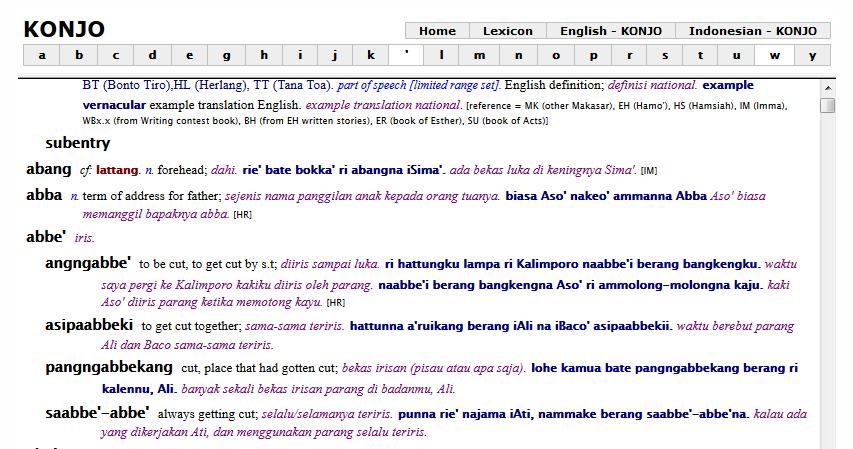The image size is (853, 449).
Task: Click 'example vernacular' legend text
Action: coord(418,95)
